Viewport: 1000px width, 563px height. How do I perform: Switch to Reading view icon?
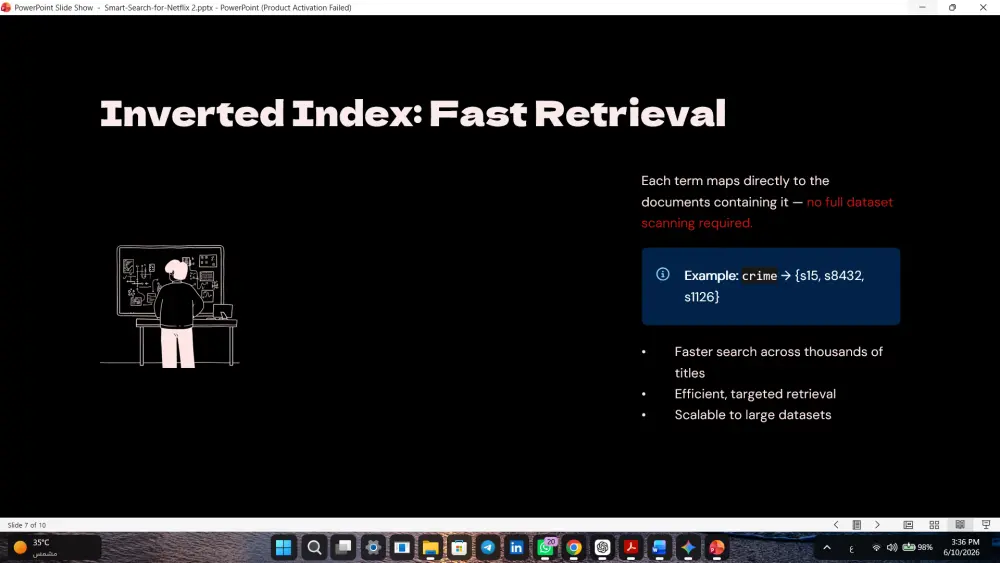tap(960, 525)
